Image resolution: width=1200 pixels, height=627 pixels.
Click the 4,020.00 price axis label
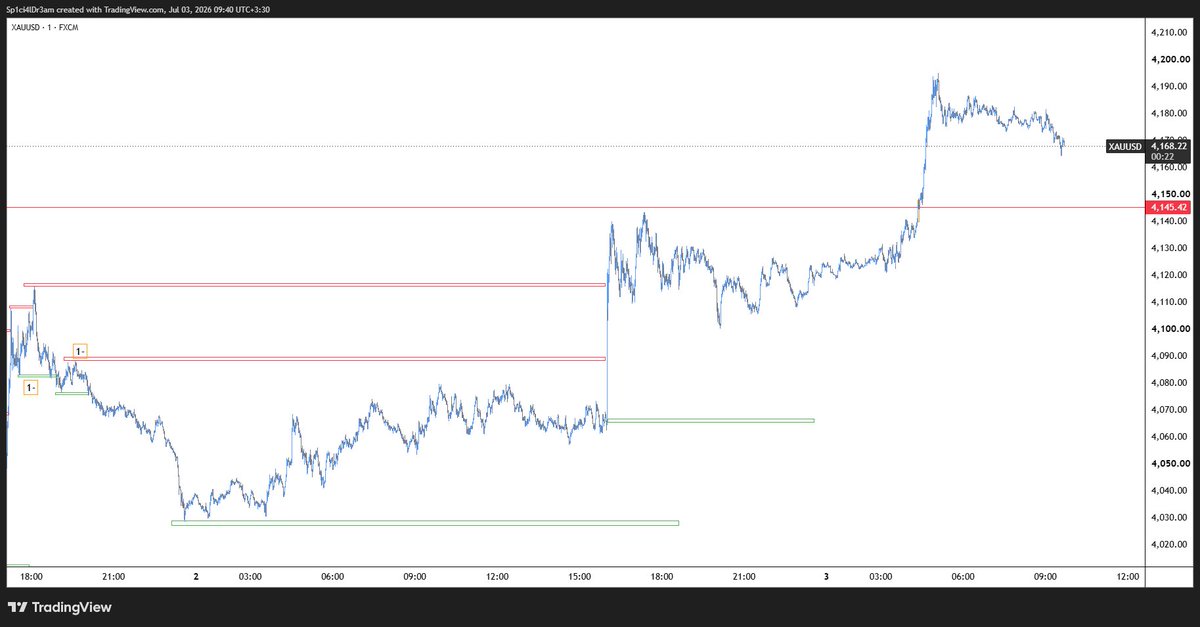click(x=1169, y=545)
